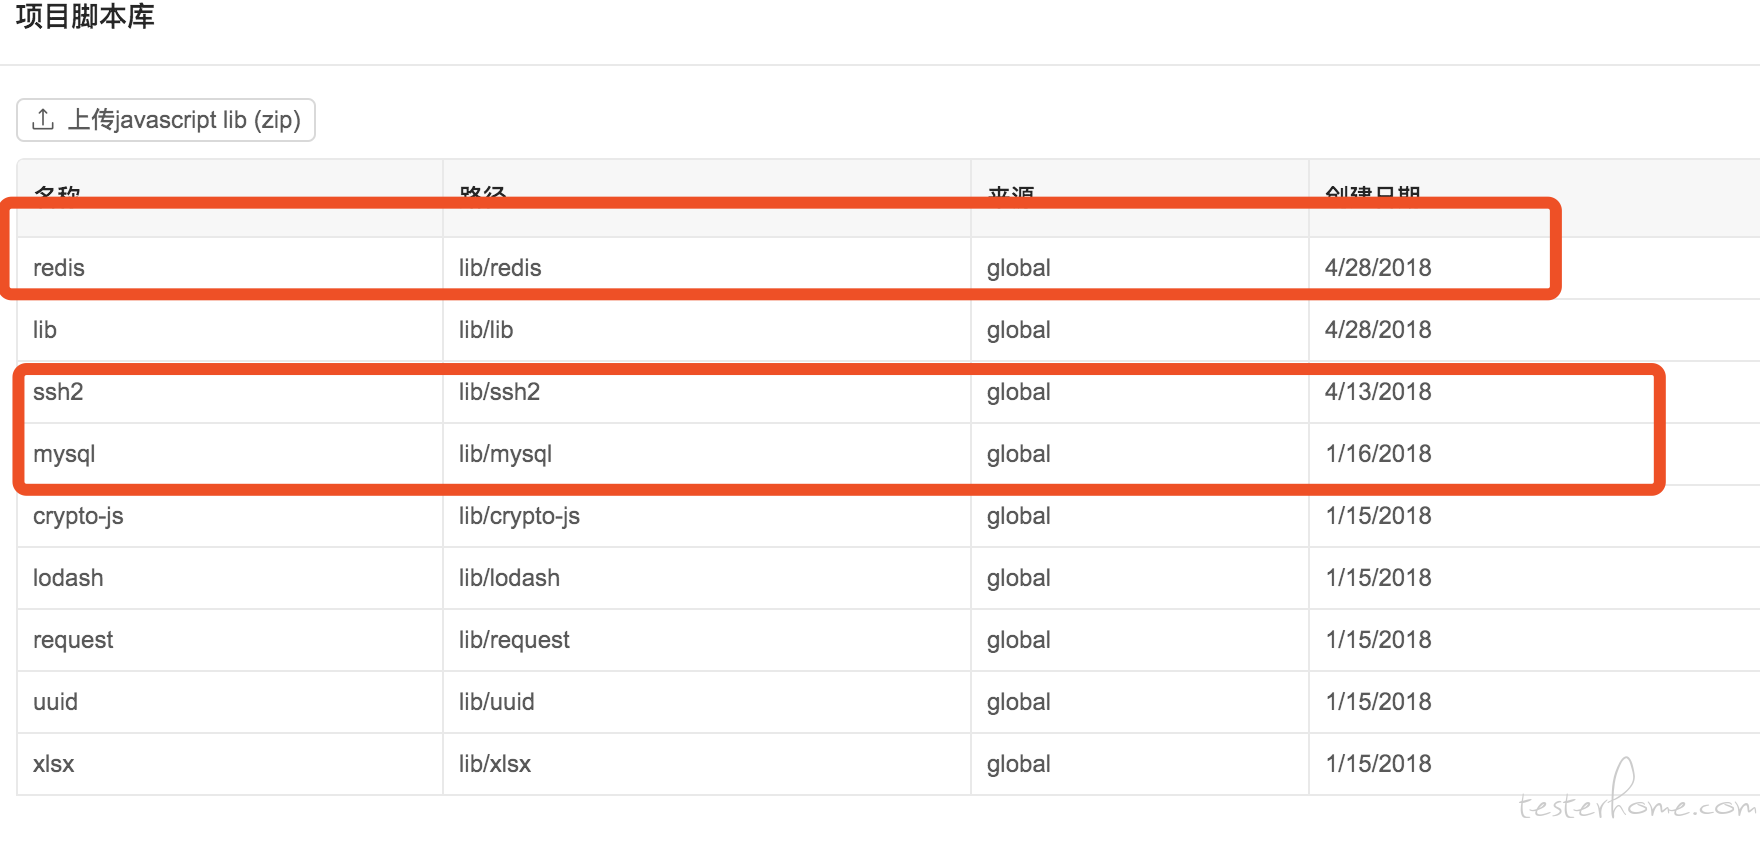1760x842 pixels.
Task: Click the lib/xlsx path cell
Action: 495,764
